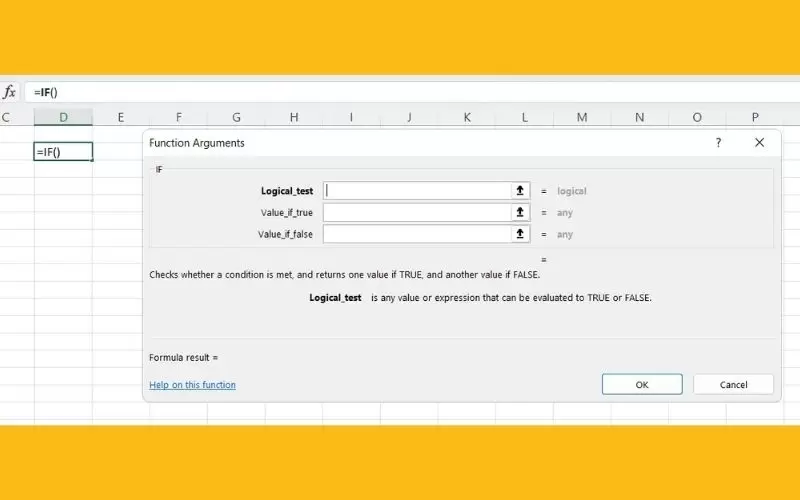Select column O header
800x500 pixels.
pyautogui.click(x=697, y=117)
